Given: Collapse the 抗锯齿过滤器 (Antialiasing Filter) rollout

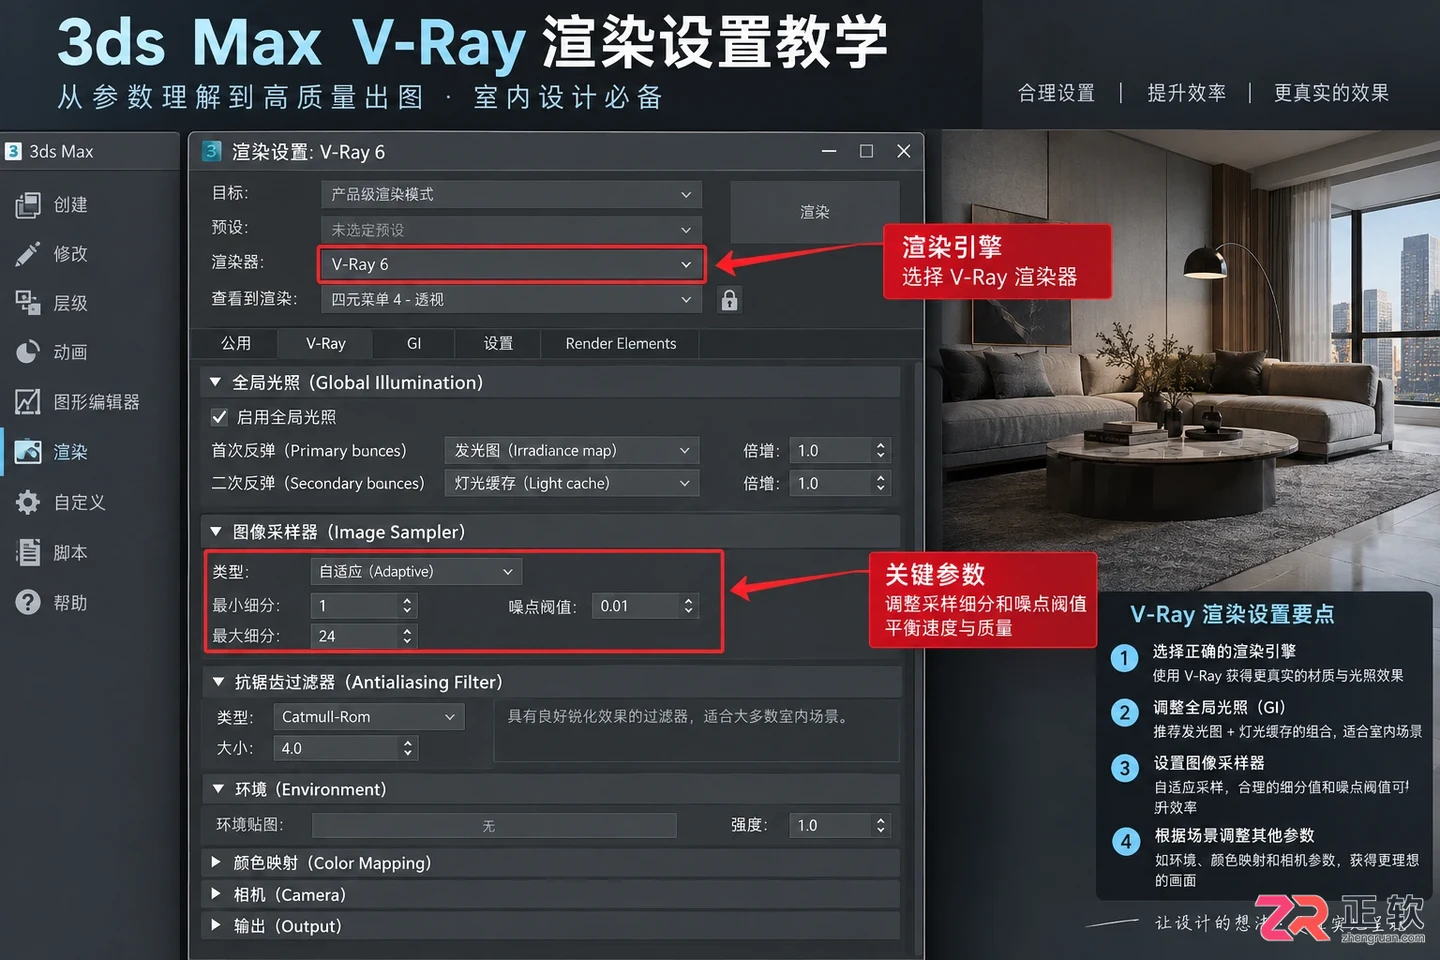Looking at the screenshot, I should 217,682.
